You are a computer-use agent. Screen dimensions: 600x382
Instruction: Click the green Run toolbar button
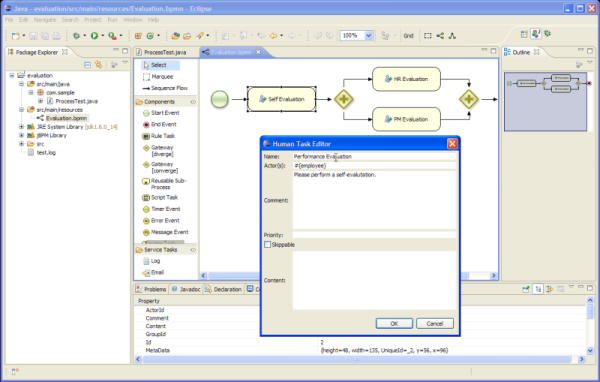tap(94, 36)
